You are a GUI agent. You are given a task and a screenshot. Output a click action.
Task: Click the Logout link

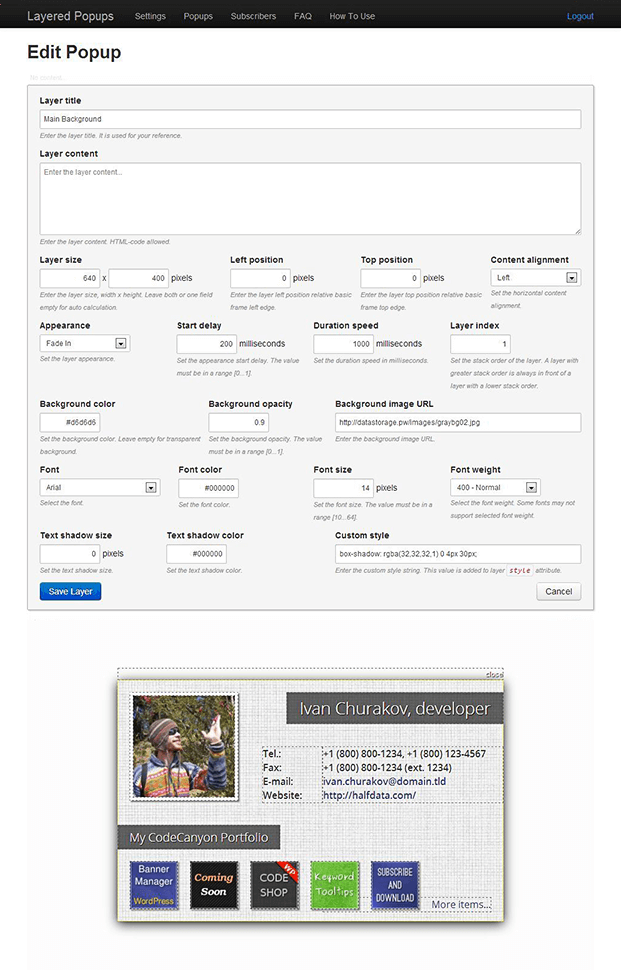580,16
